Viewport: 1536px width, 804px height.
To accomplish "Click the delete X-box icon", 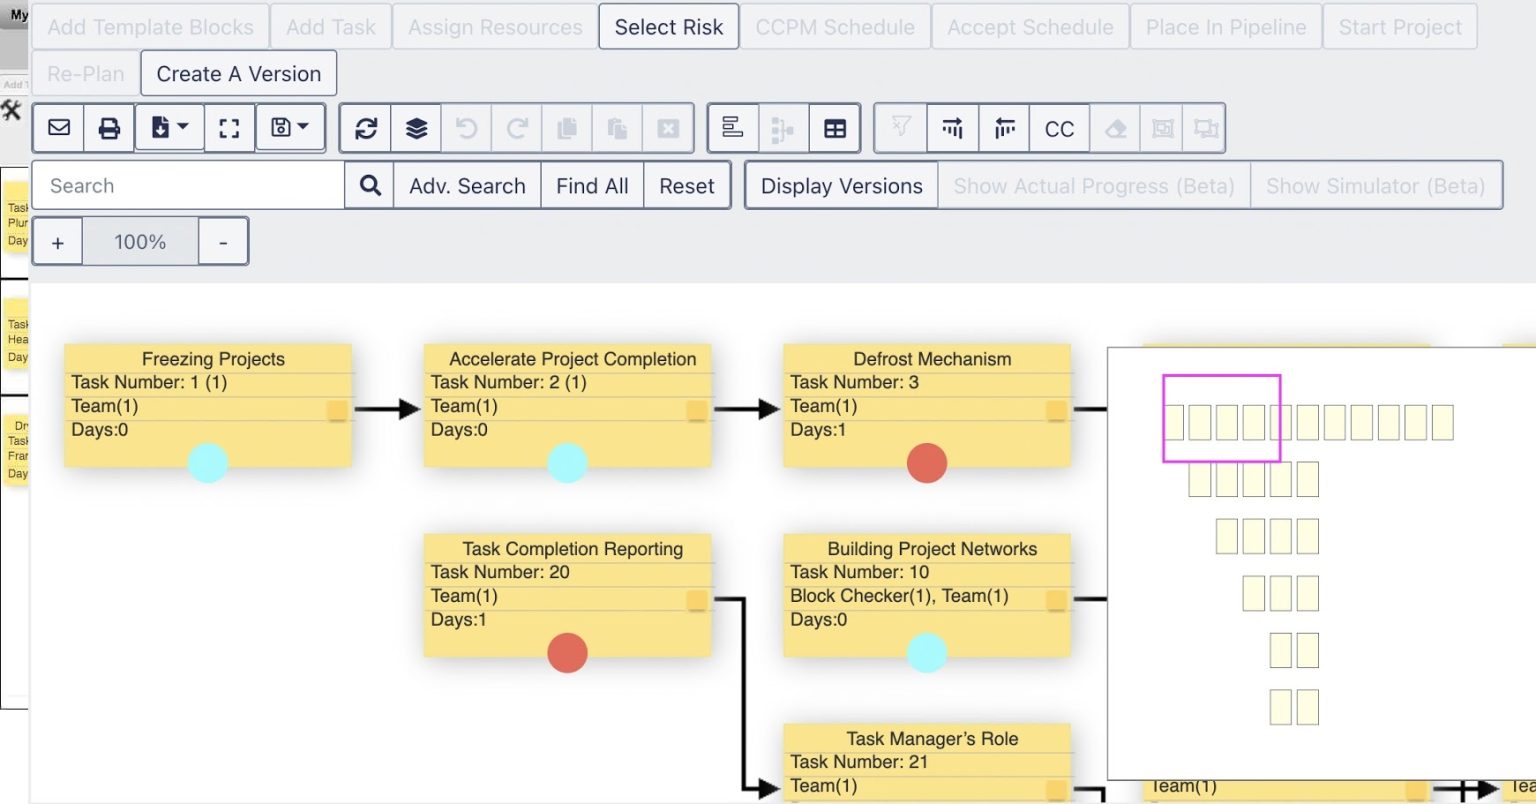I will click(668, 128).
